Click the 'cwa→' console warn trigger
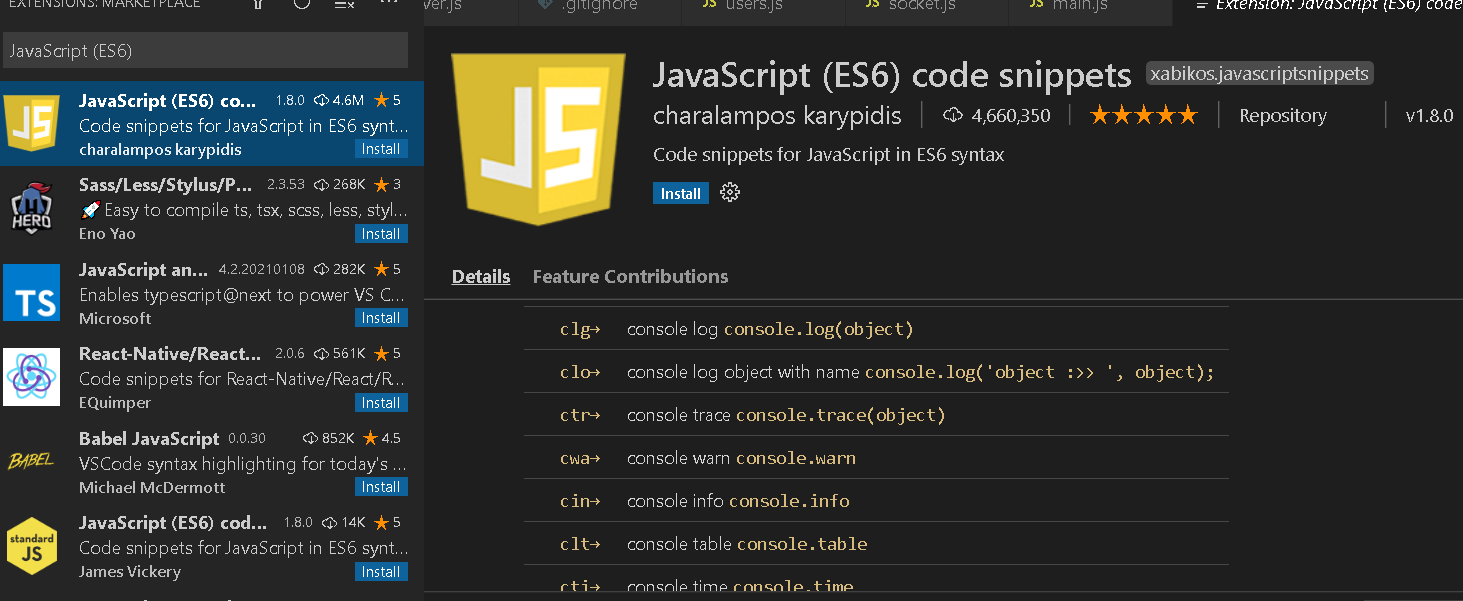The image size is (1463, 601). point(580,458)
